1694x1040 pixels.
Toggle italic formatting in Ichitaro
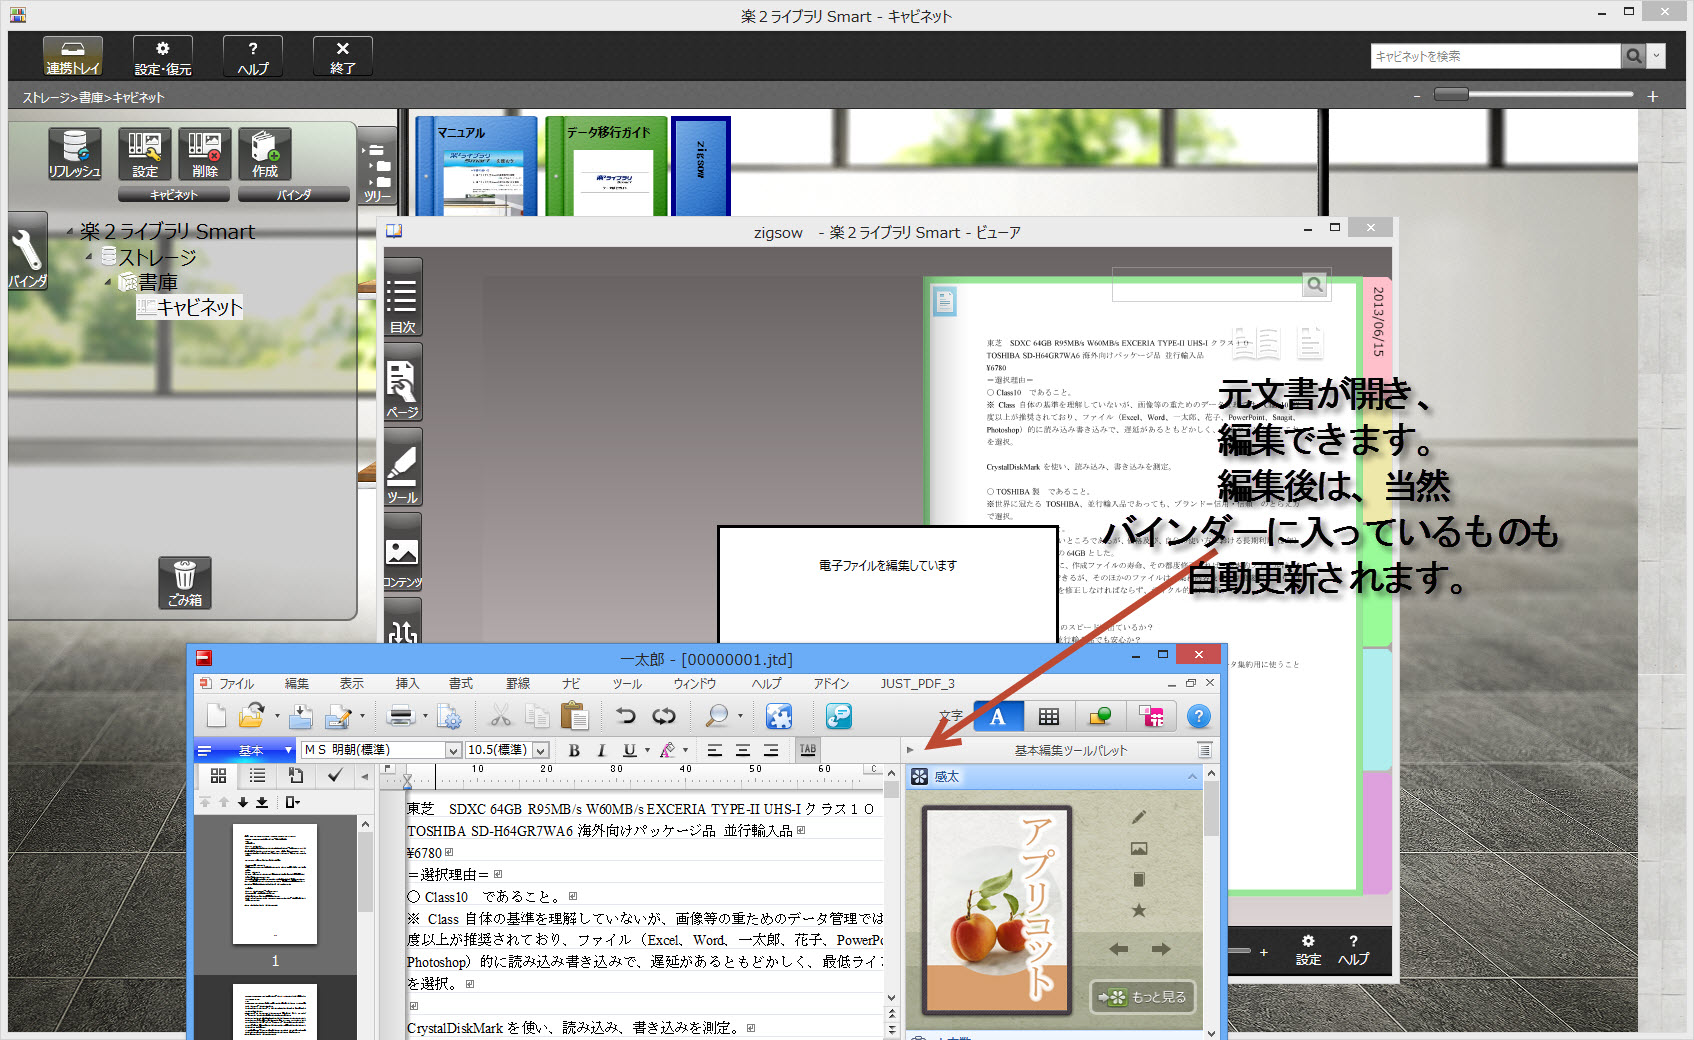coord(601,750)
